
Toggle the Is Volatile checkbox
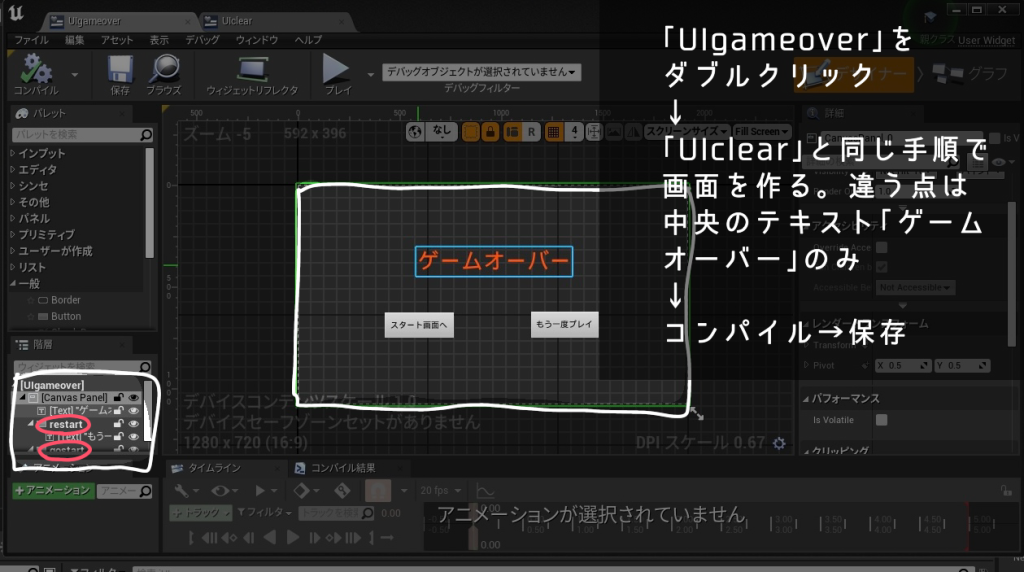(881, 420)
